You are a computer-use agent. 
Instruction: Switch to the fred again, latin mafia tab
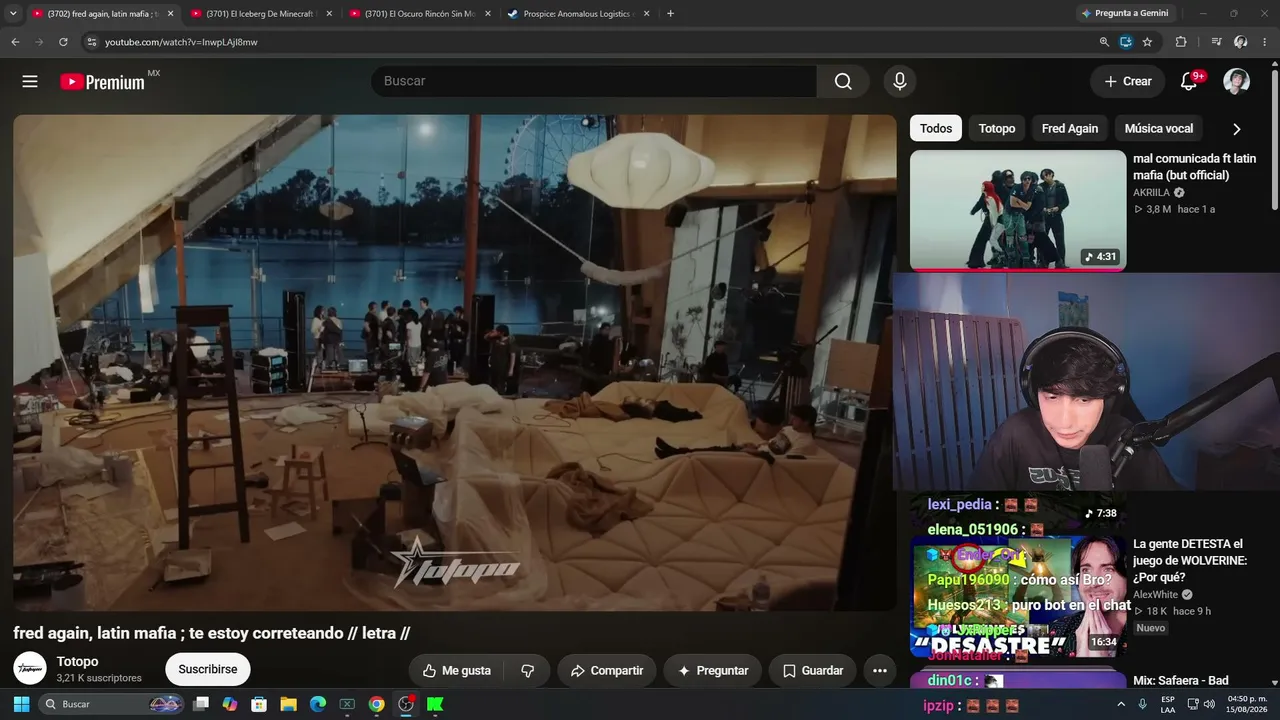point(104,14)
